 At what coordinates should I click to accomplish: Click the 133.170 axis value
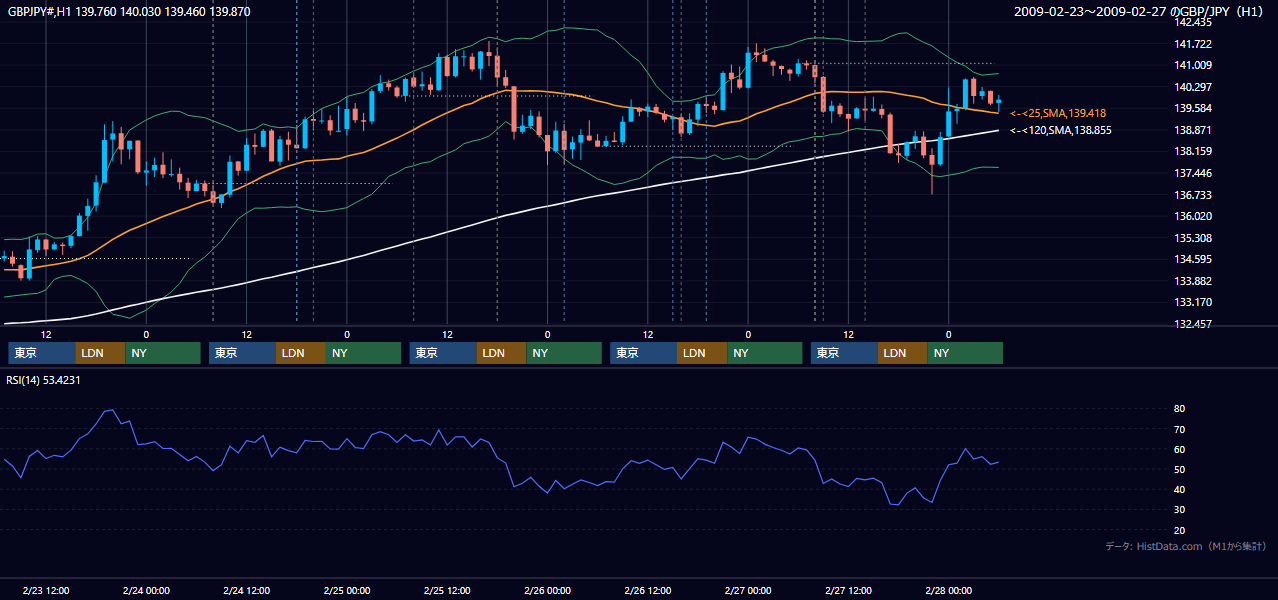click(x=1192, y=302)
